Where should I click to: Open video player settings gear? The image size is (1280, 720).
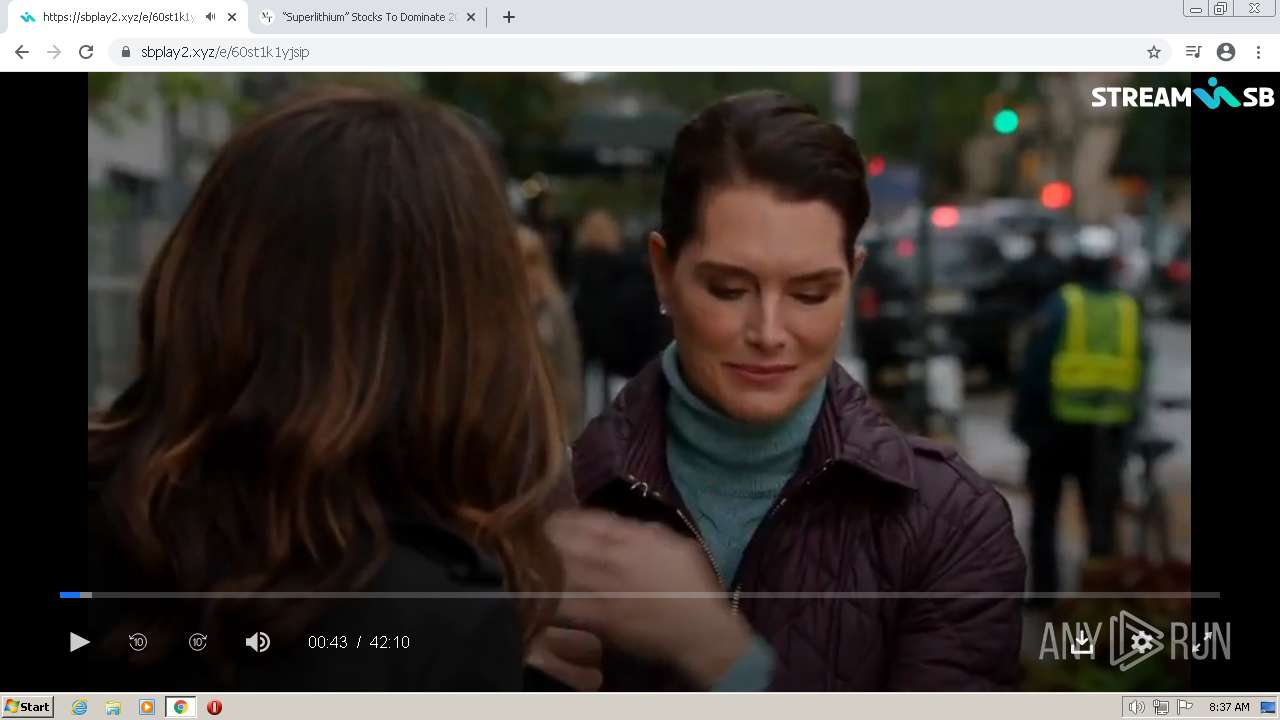click(x=1142, y=642)
